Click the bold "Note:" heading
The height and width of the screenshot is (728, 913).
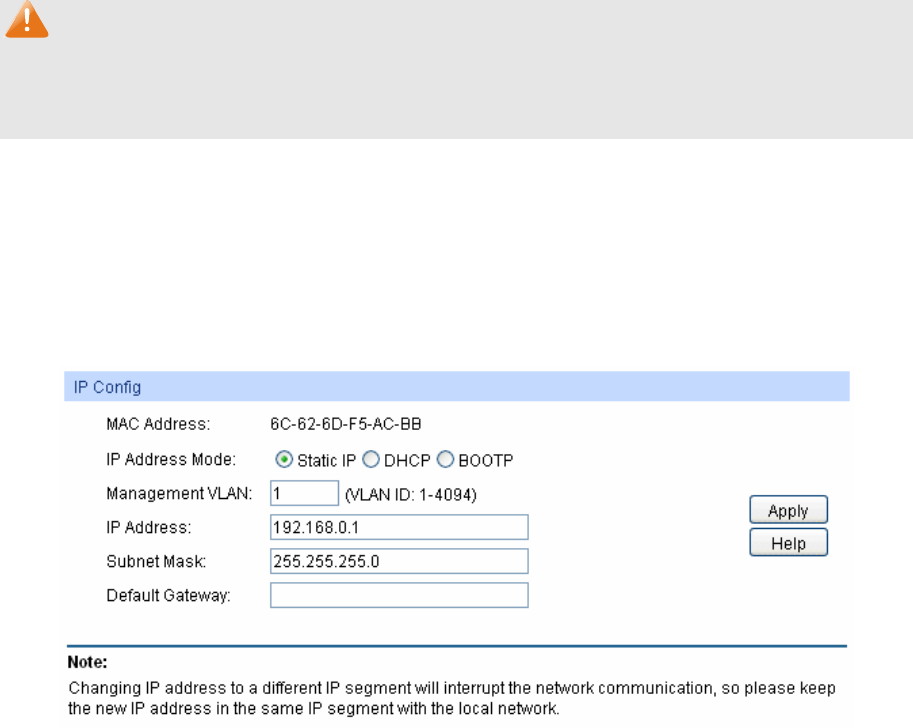[87, 662]
